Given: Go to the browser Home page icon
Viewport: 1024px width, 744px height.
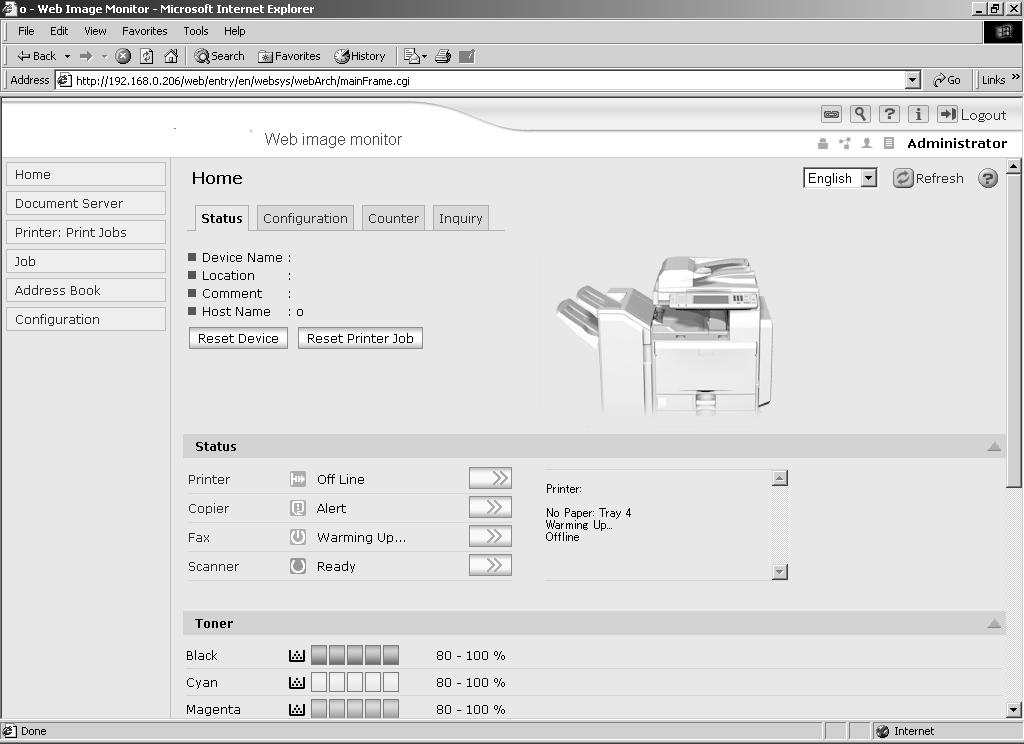Looking at the screenshot, I should click(171, 56).
